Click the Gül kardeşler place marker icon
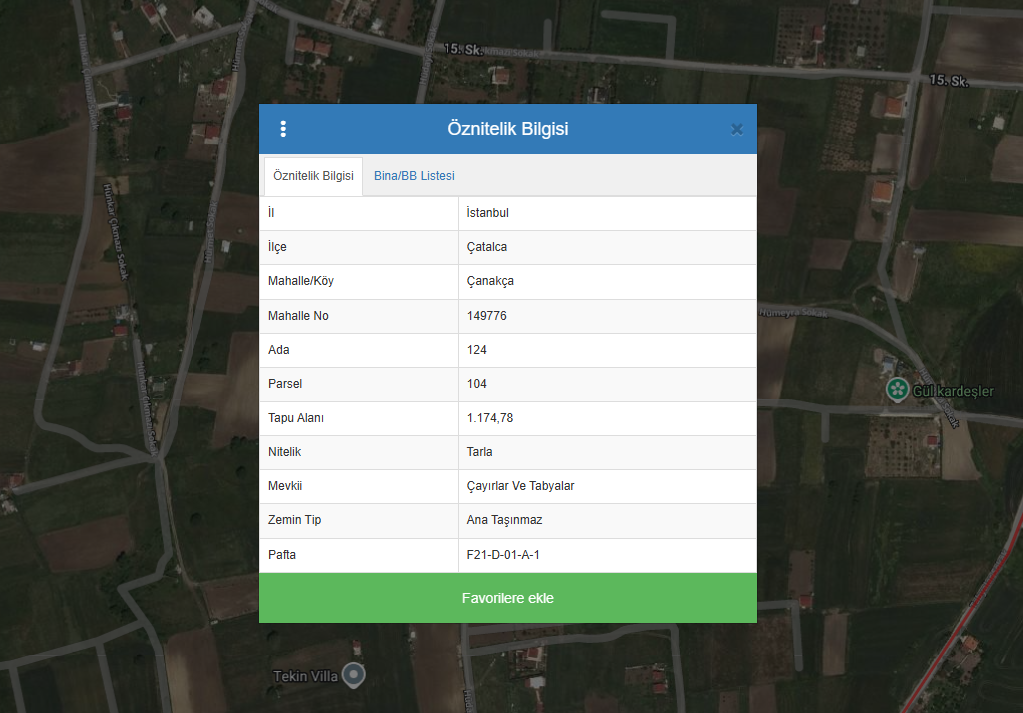This screenshot has width=1023, height=713. [897, 389]
